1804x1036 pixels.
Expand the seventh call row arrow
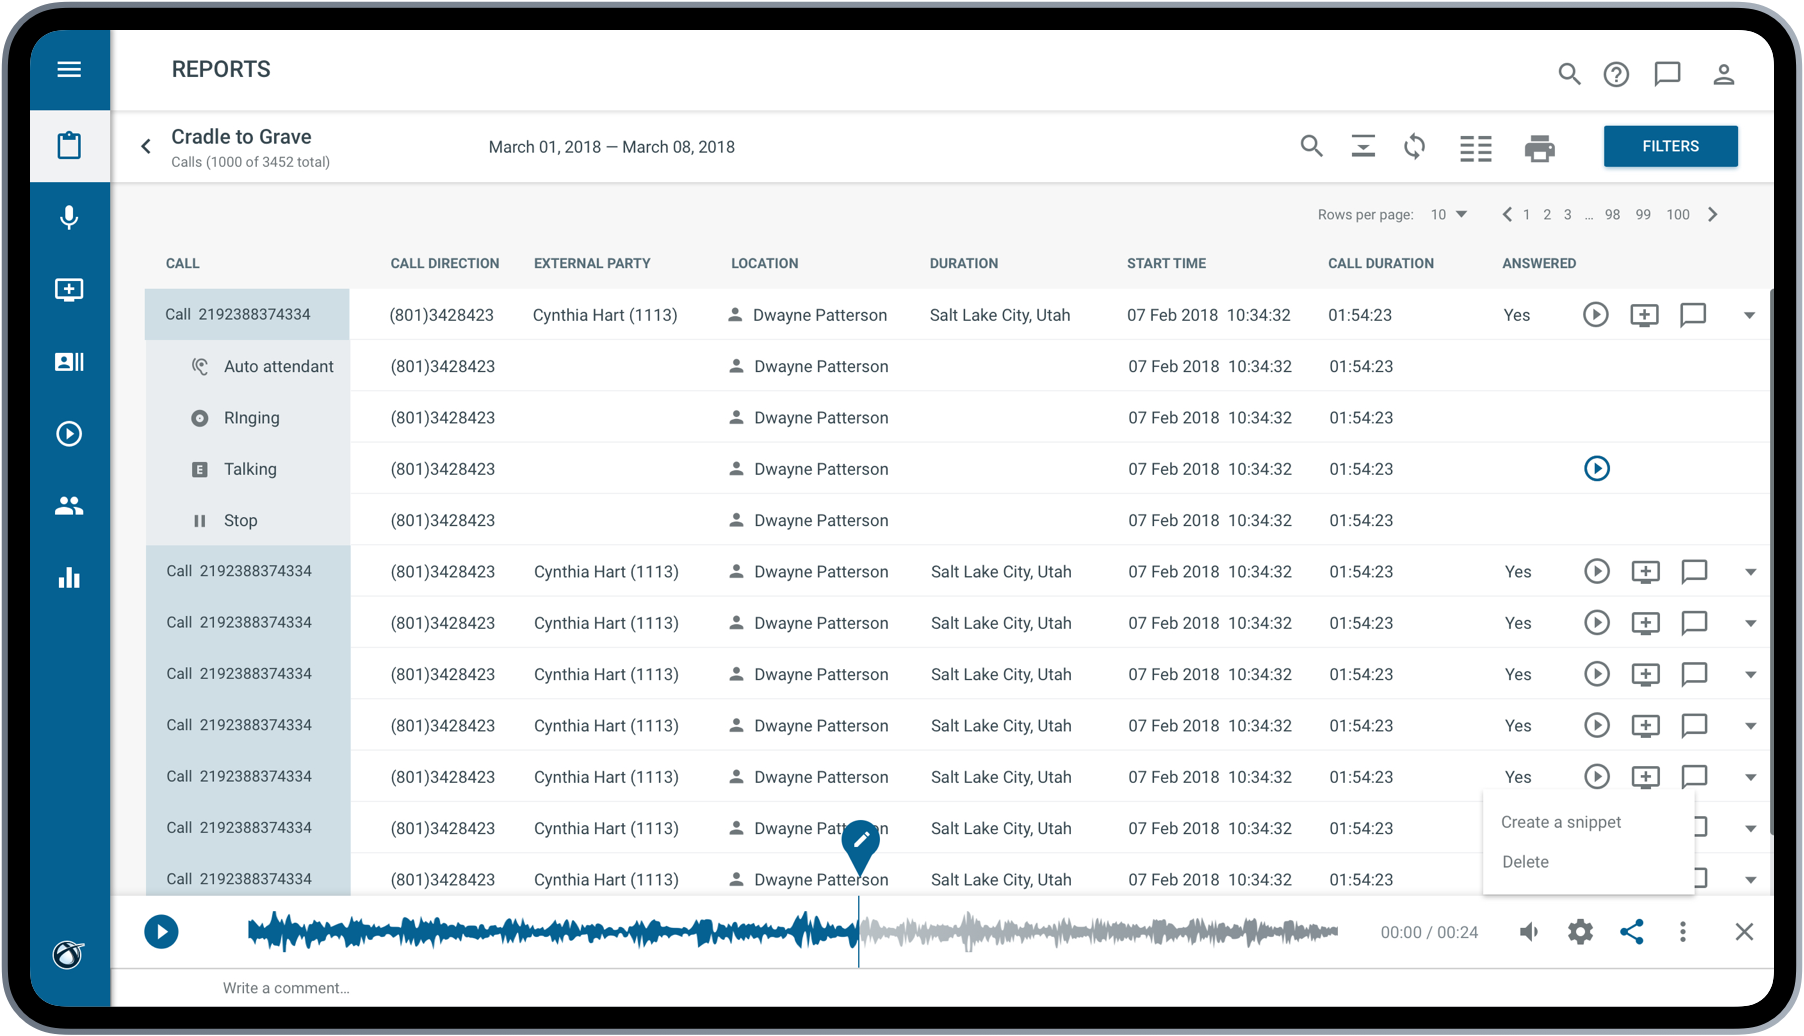[1750, 829]
